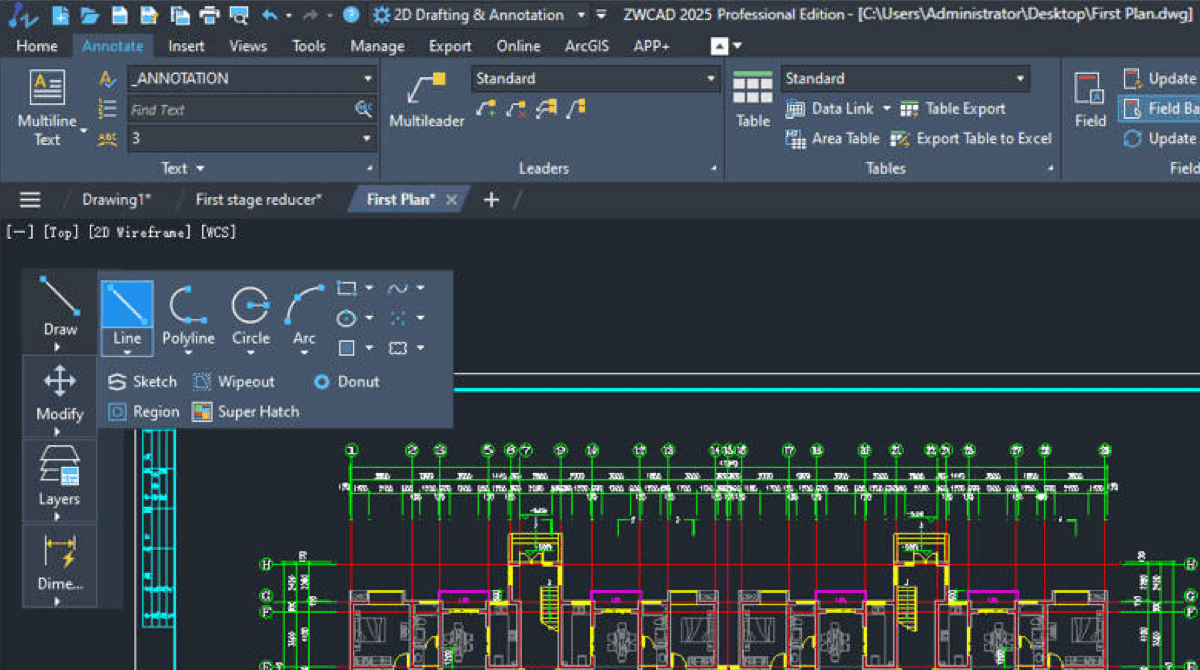Click the Region tool
The width and height of the screenshot is (1200, 670).
[143, 411]
